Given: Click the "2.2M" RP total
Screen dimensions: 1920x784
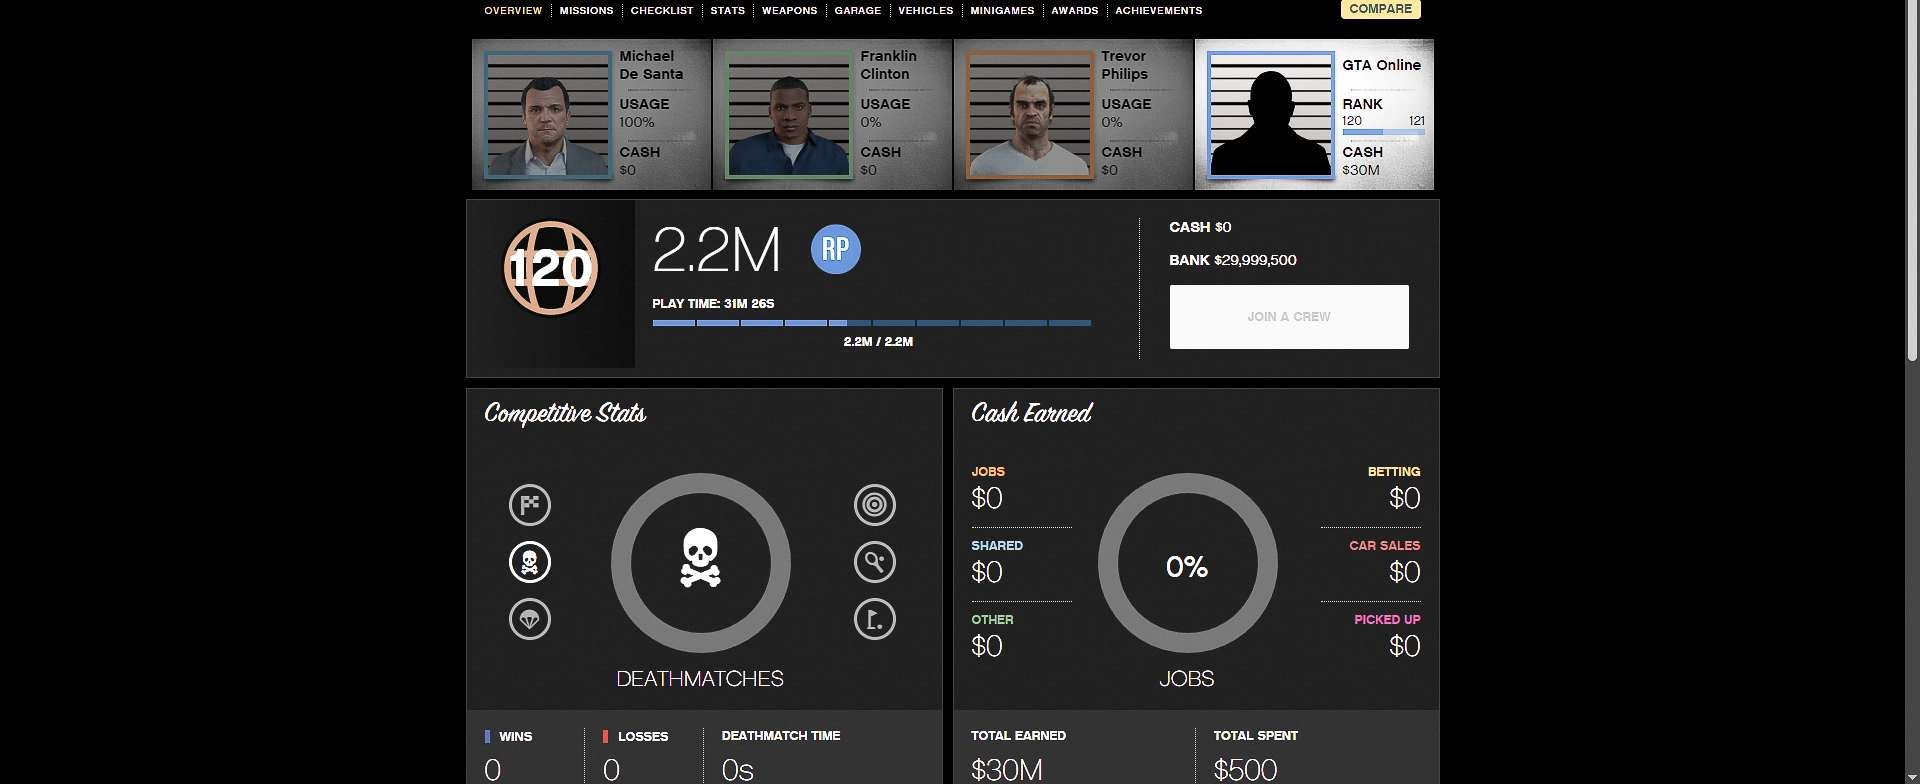Looking at the screenshot, I should [x=716, y=249].
